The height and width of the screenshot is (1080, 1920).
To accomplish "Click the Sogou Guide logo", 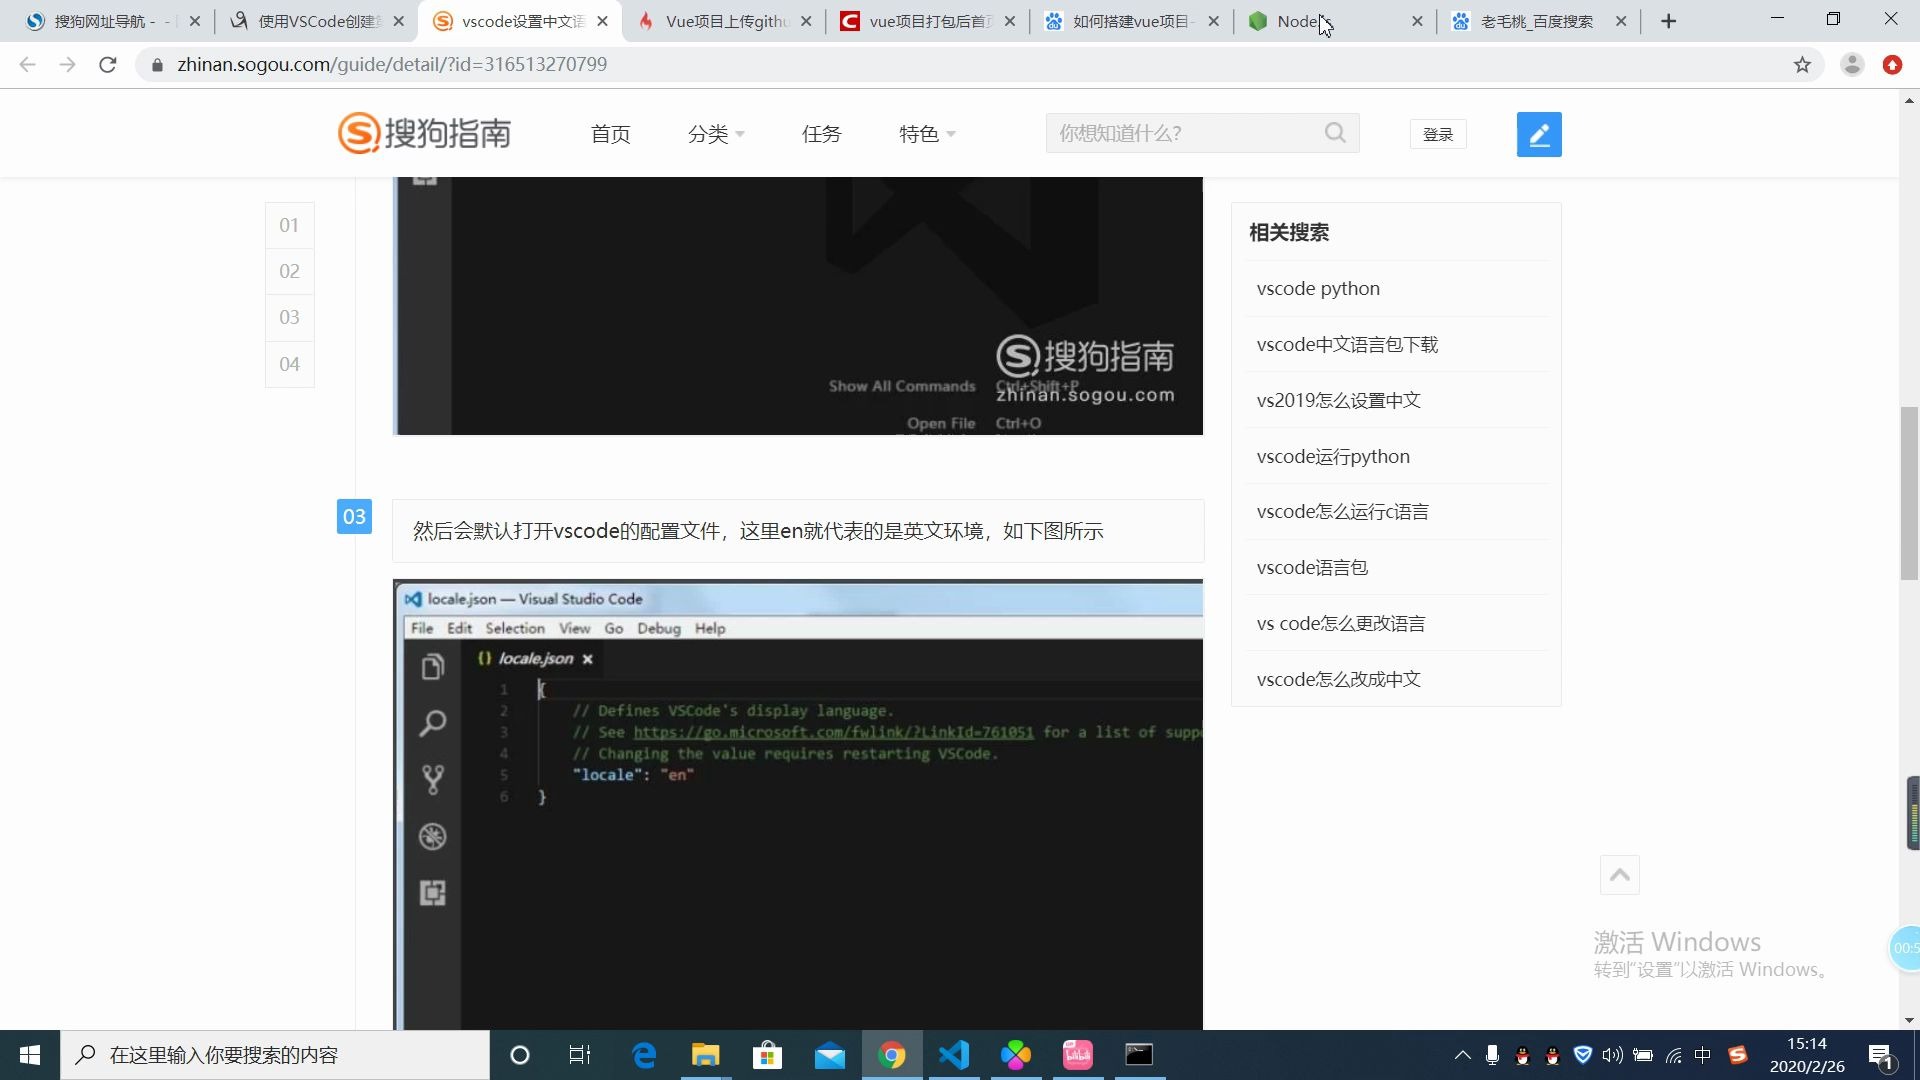I will 425,133.
